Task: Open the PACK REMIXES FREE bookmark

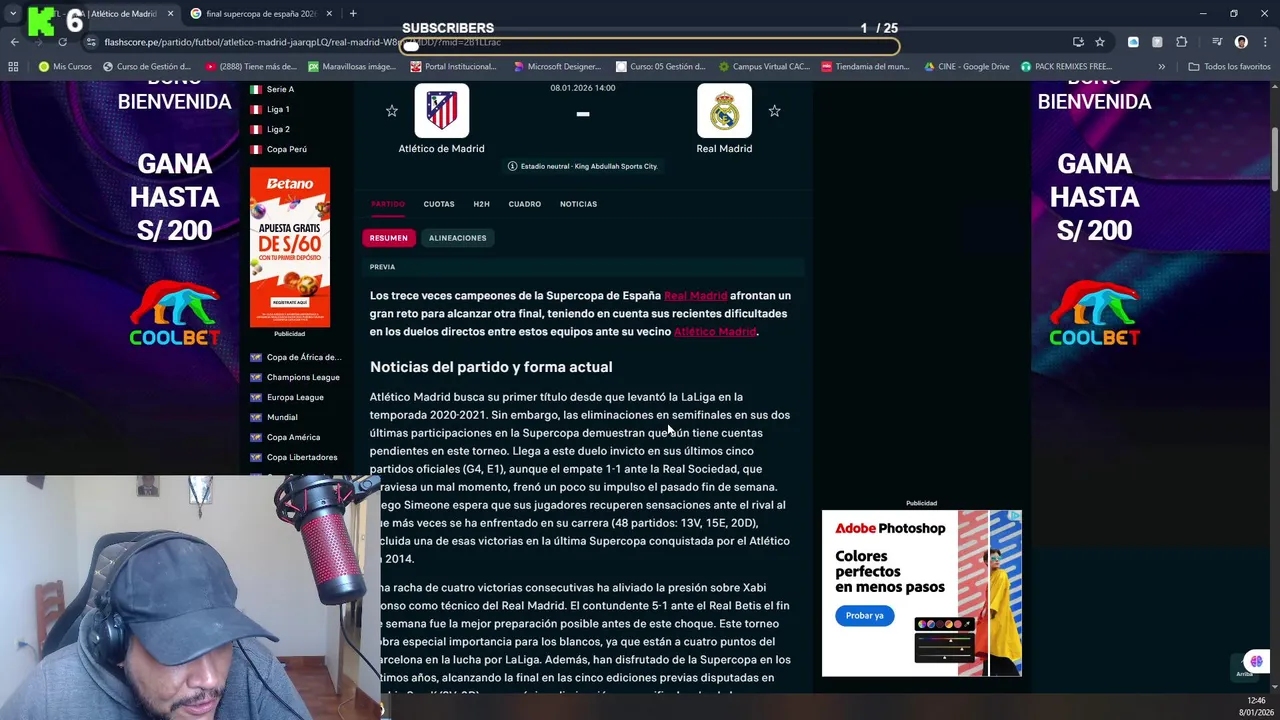Action: (x=1066, y=67)
